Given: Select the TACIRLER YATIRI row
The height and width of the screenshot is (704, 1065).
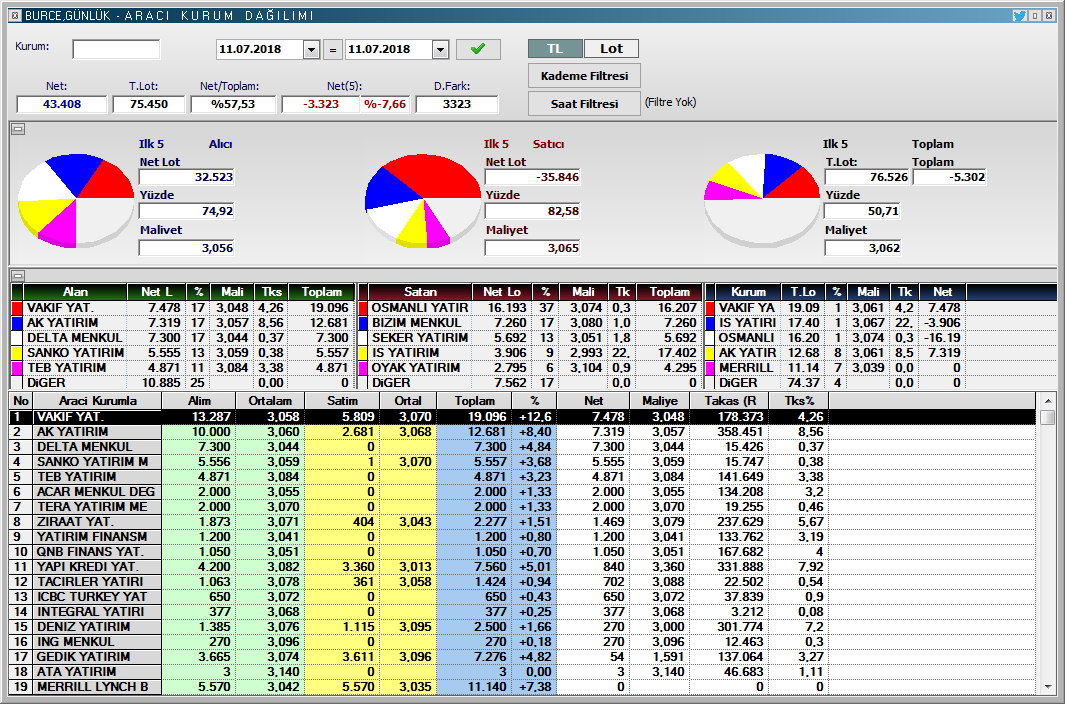Looking at the screenshot, I should coord(522,581).
